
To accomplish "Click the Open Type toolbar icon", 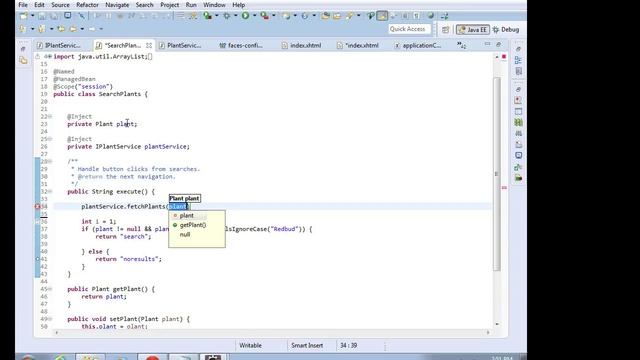I will coord(325,16).
